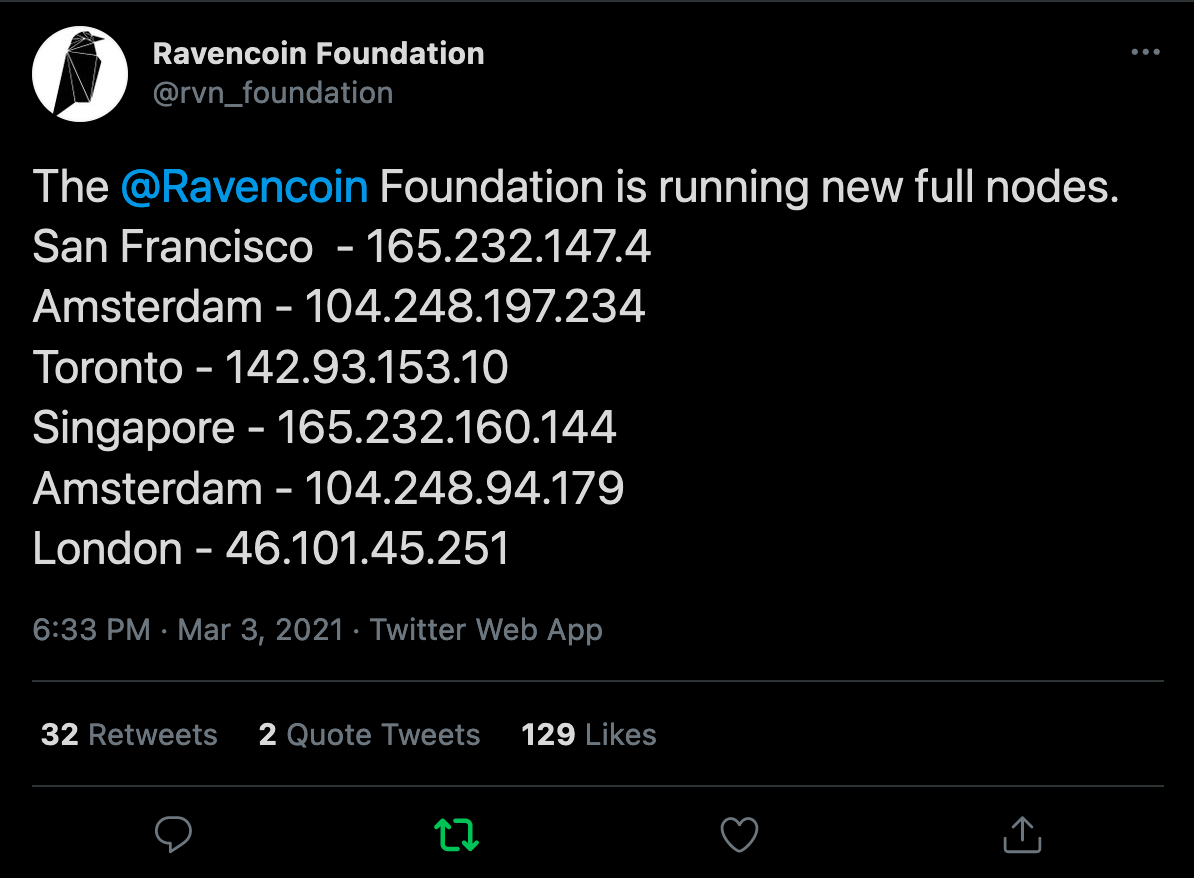Open the tweet's three-dot More menu
Screen dimensions: 1194x878
(x=1144, y=52)
